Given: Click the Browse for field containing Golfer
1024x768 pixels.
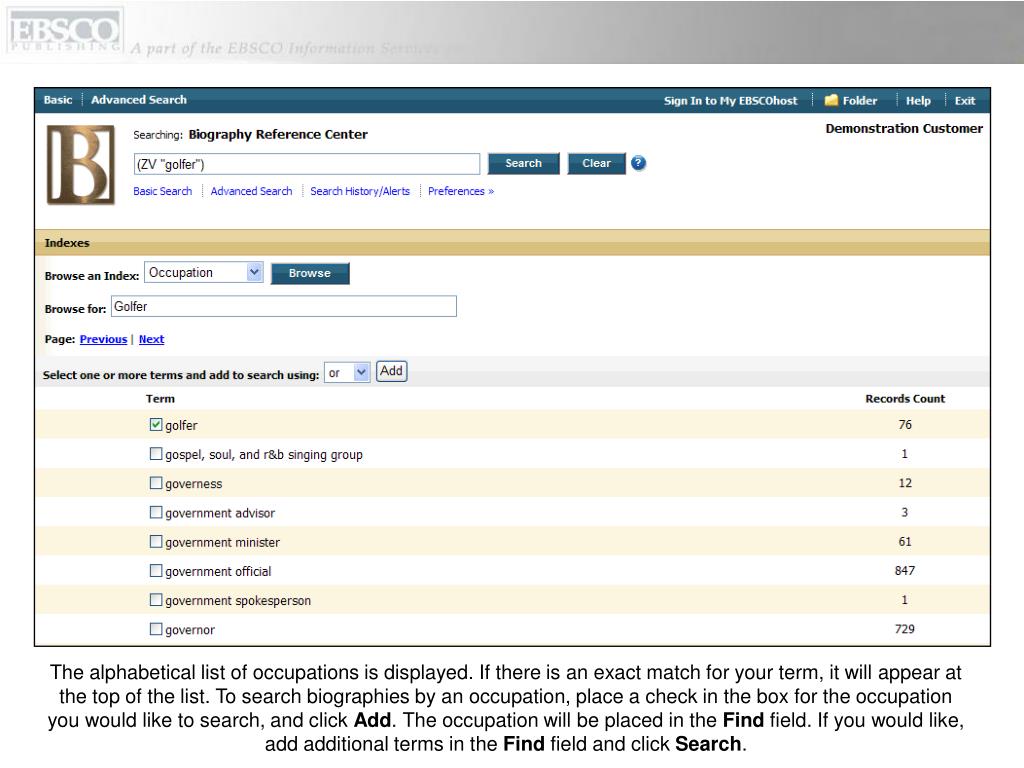Looking at the screenshot, I should [x=283, y=306].
